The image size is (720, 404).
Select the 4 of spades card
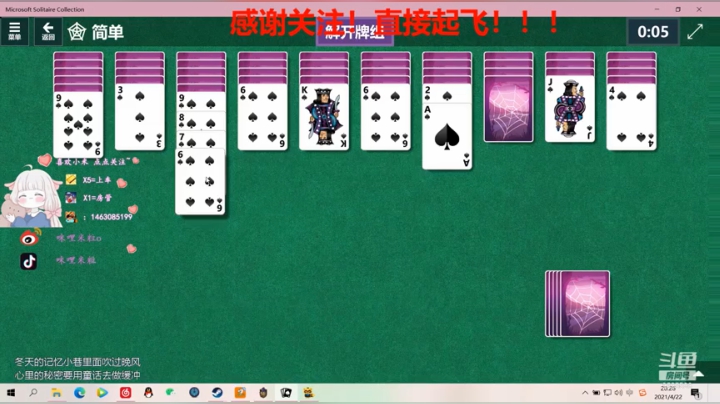pos(631,117)
